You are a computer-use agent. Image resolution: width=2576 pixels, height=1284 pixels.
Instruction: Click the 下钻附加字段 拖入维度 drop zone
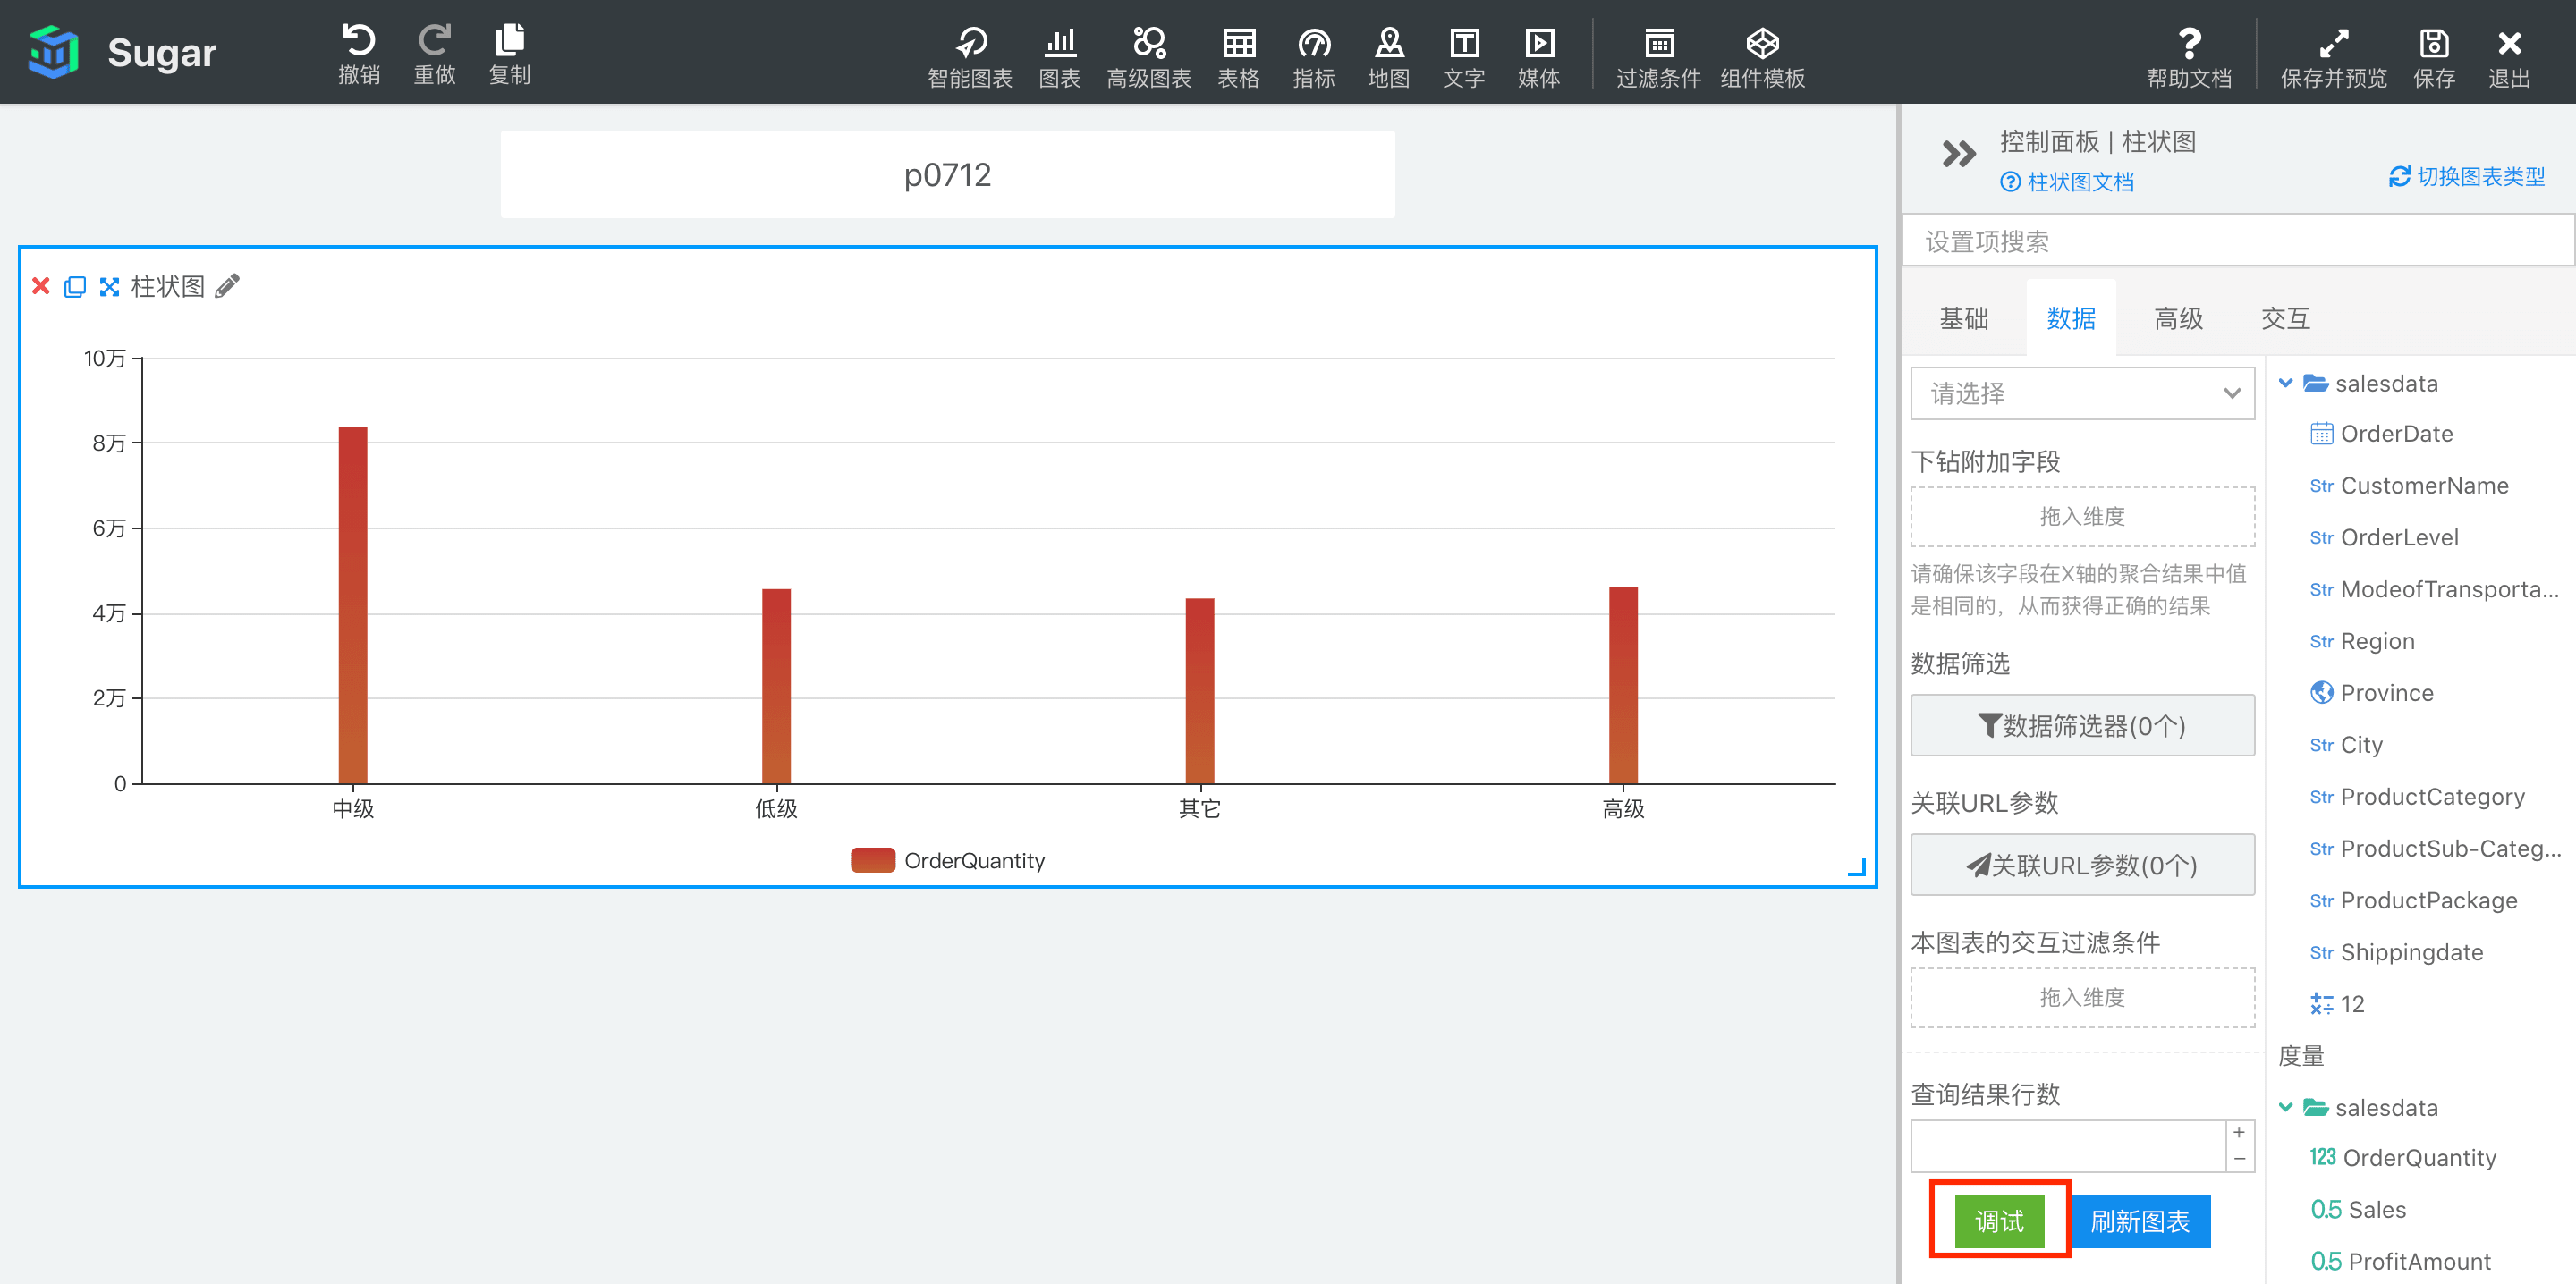[2082, 516]
